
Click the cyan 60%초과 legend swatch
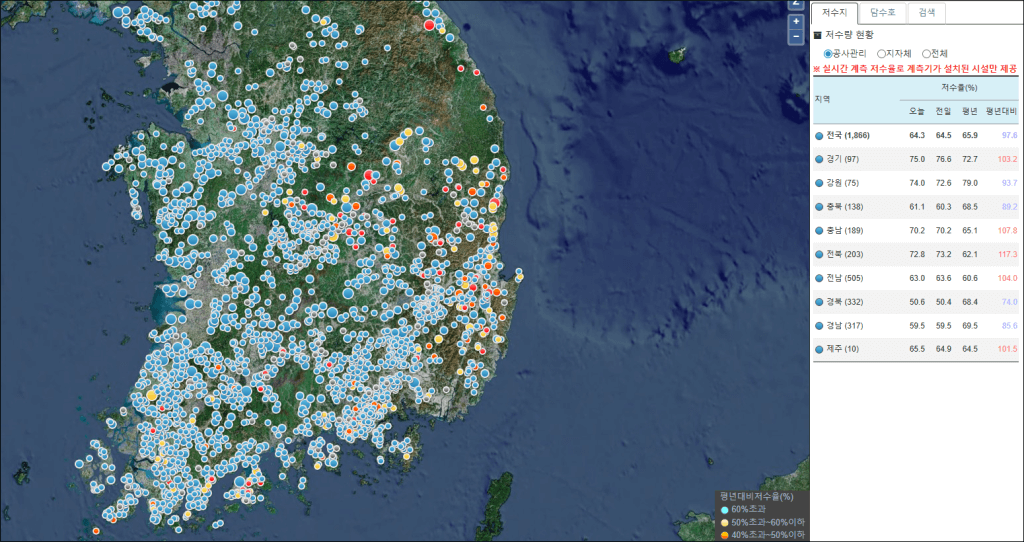[x=725, y=510]
